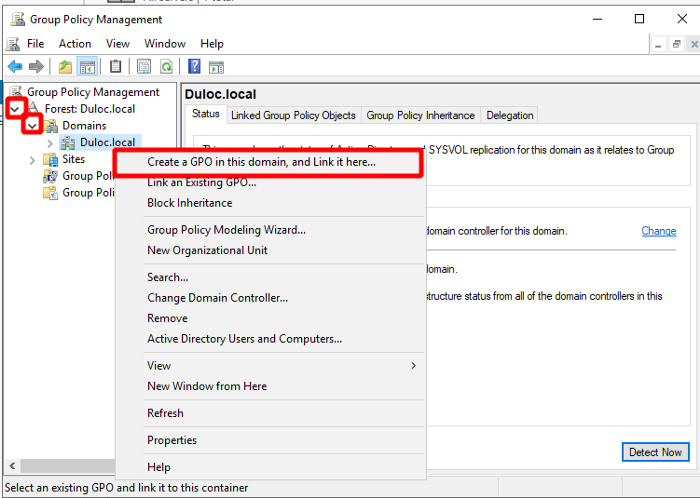The image size is (700, 498).
Task: Switch to Group Policy Inheritance tab
Action: (421, 115)
